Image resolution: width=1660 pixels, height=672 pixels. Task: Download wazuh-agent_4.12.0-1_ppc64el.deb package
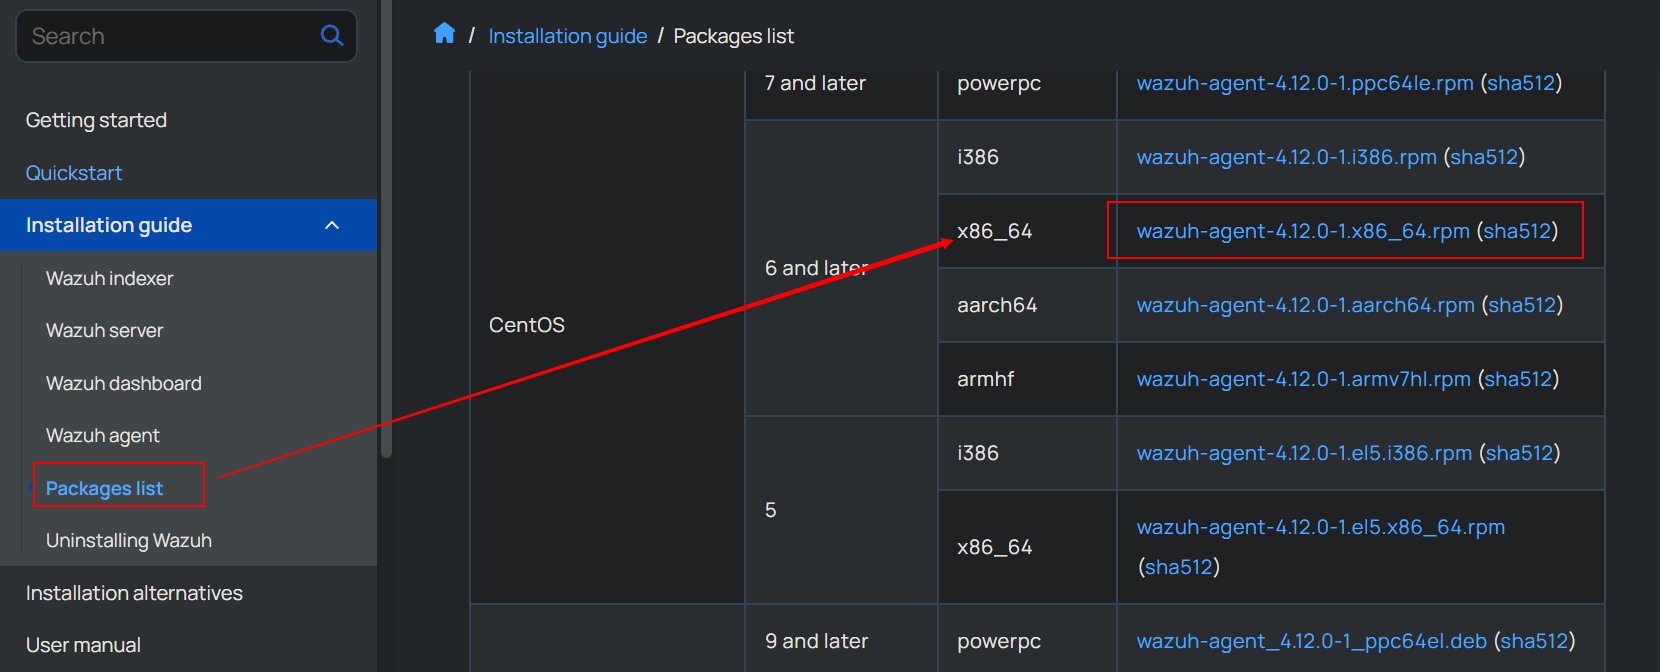(1311, 641)
